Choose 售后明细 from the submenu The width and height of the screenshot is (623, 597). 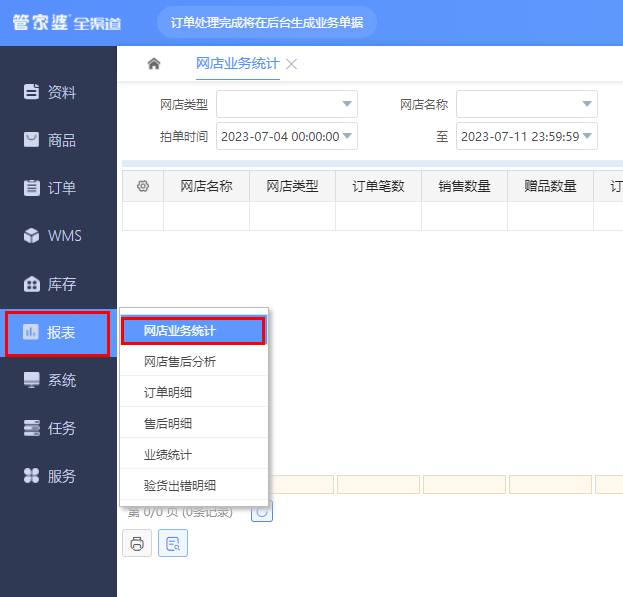coord(193,423)
